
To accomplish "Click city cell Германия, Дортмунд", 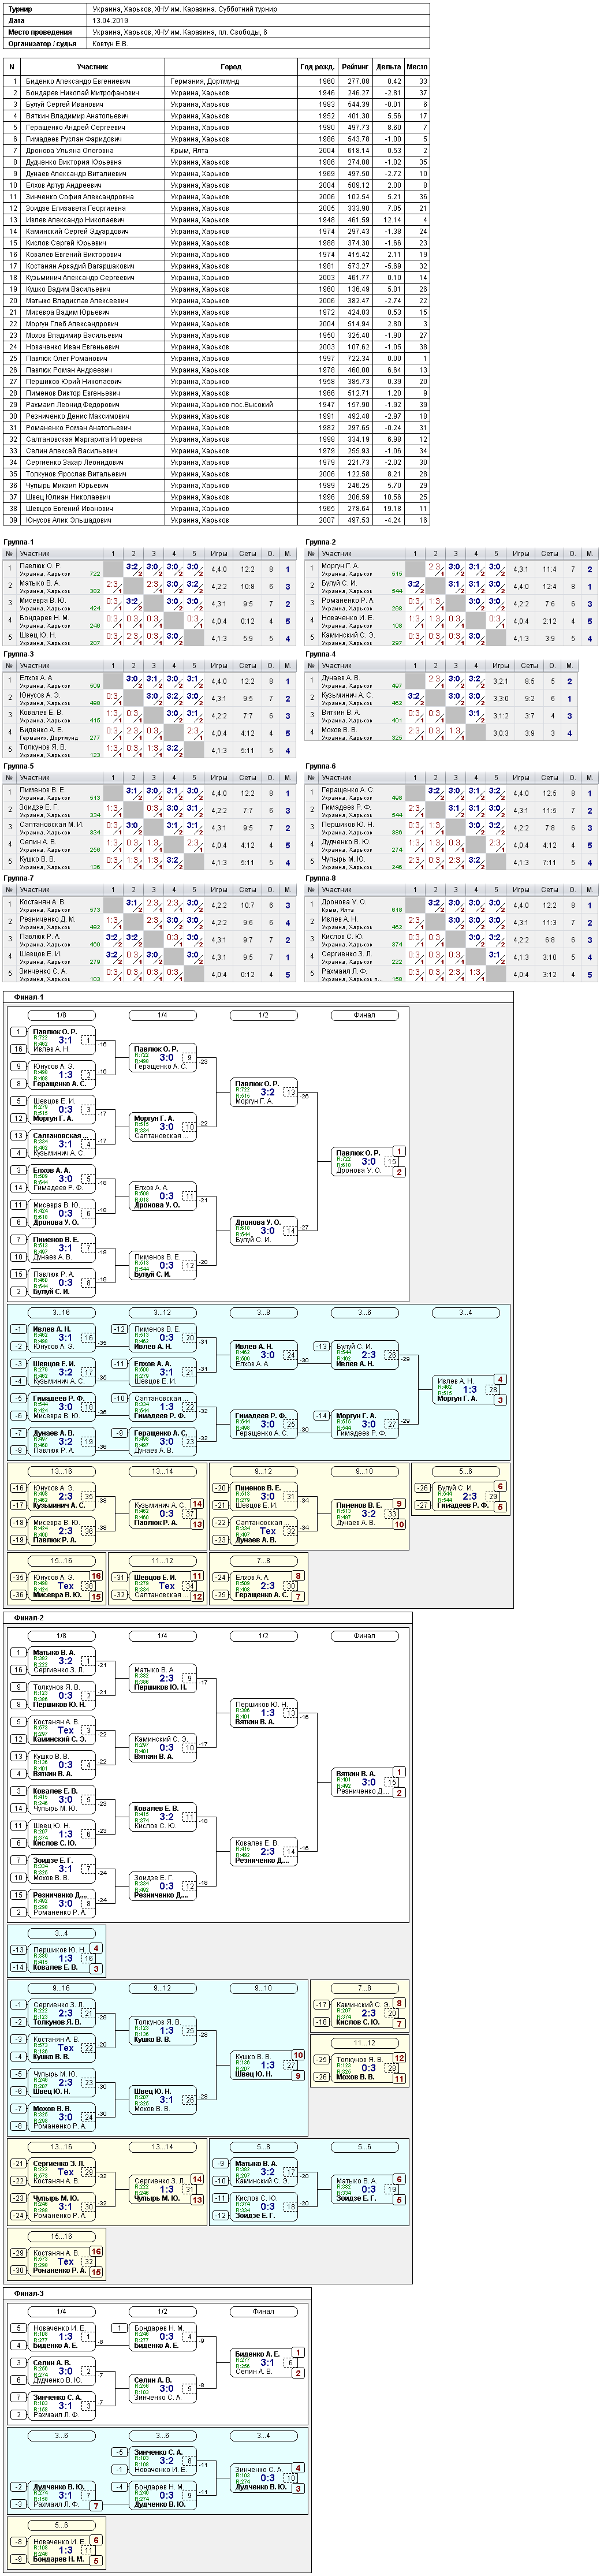I will pos(205,81).
